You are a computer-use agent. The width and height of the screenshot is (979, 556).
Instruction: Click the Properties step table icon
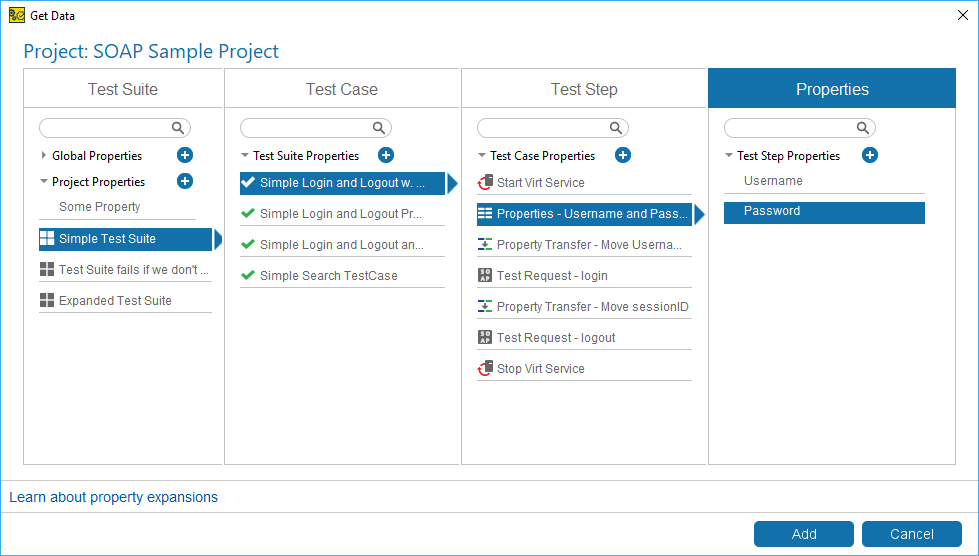point(485,213)
